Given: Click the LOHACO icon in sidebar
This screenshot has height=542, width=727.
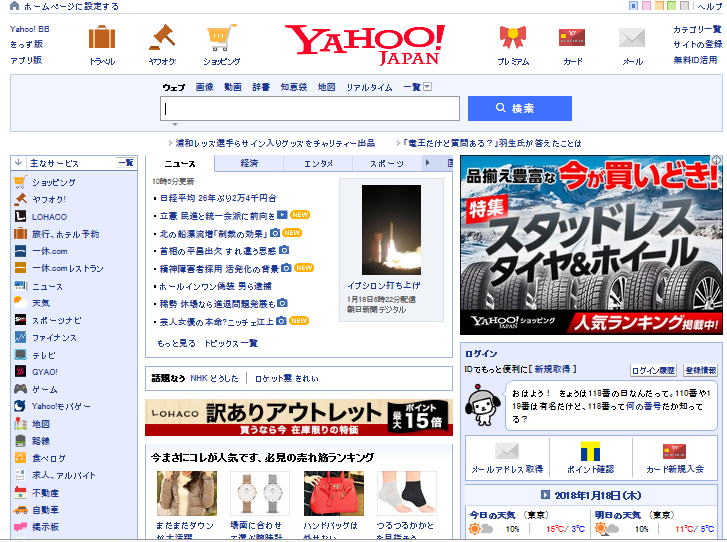Looking at the screenshot, I should 20,216.
